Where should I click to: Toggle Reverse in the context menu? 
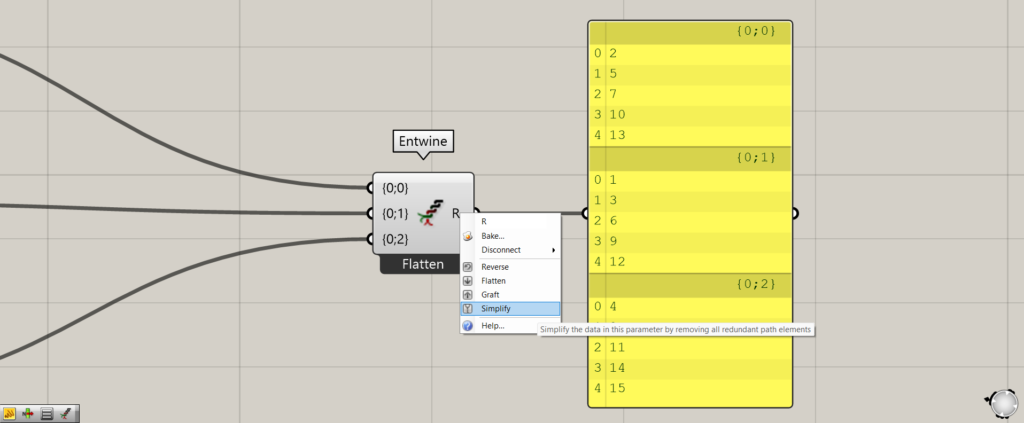[x=495, y=267]
